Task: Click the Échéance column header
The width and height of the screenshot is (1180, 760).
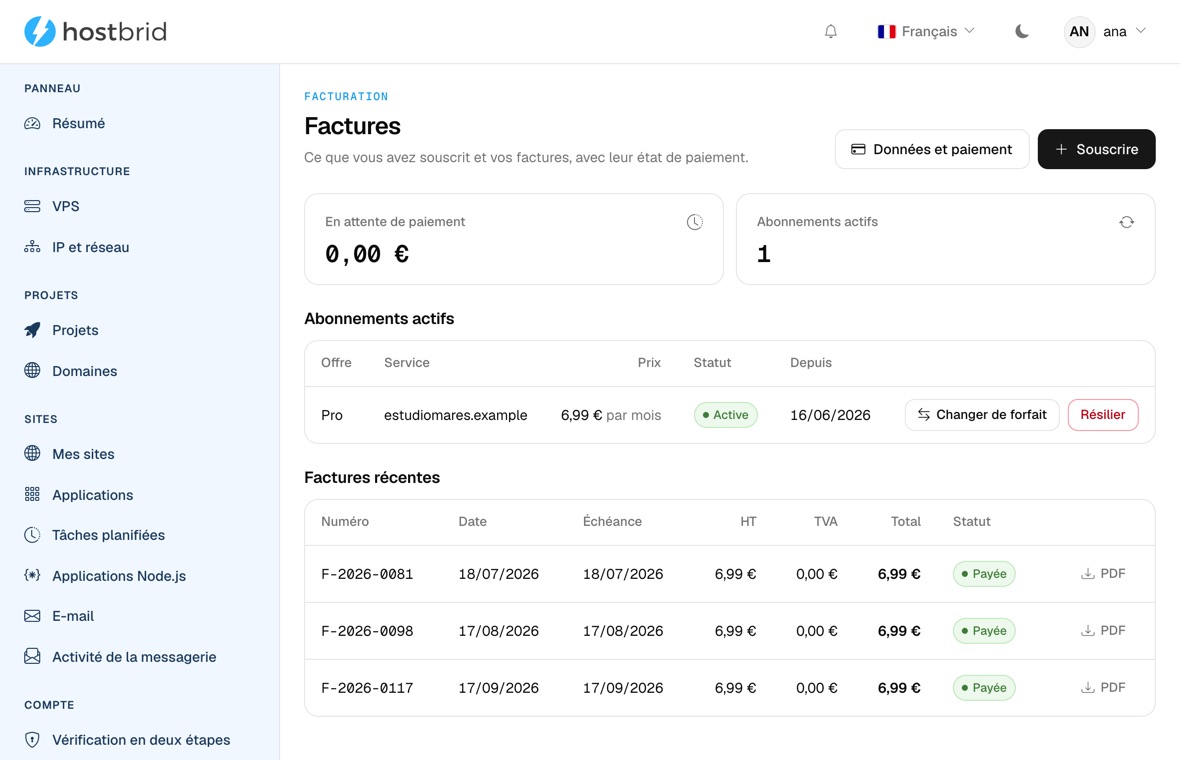Action: [x=612, y=521]
